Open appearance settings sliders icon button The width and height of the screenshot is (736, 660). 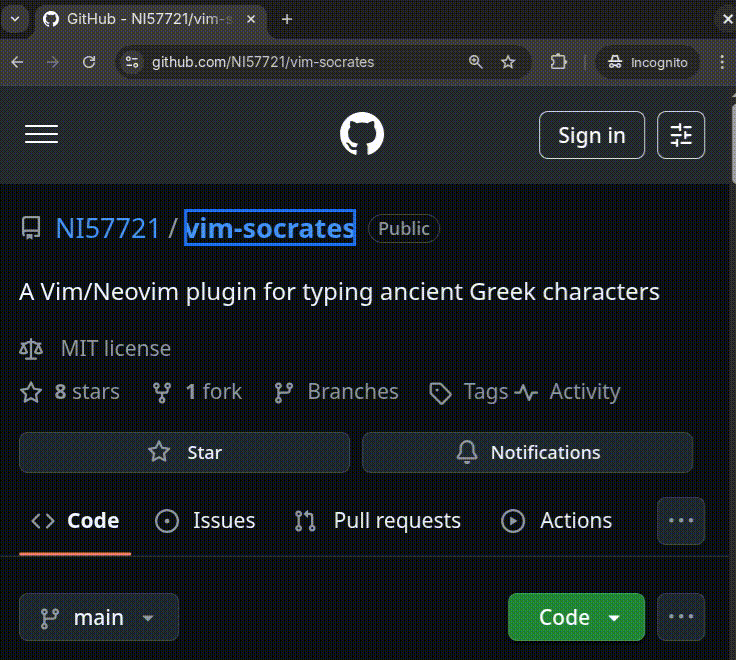681,135
